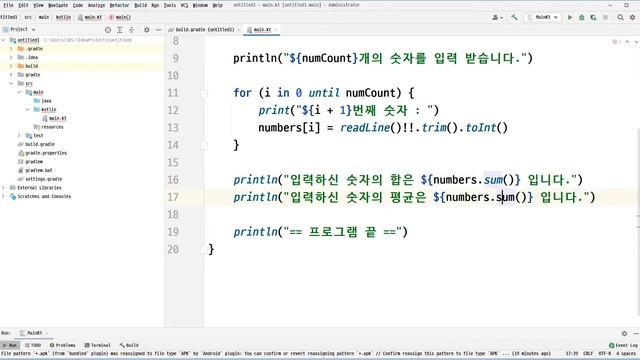Collapse all in Project panel

[131, 30]
